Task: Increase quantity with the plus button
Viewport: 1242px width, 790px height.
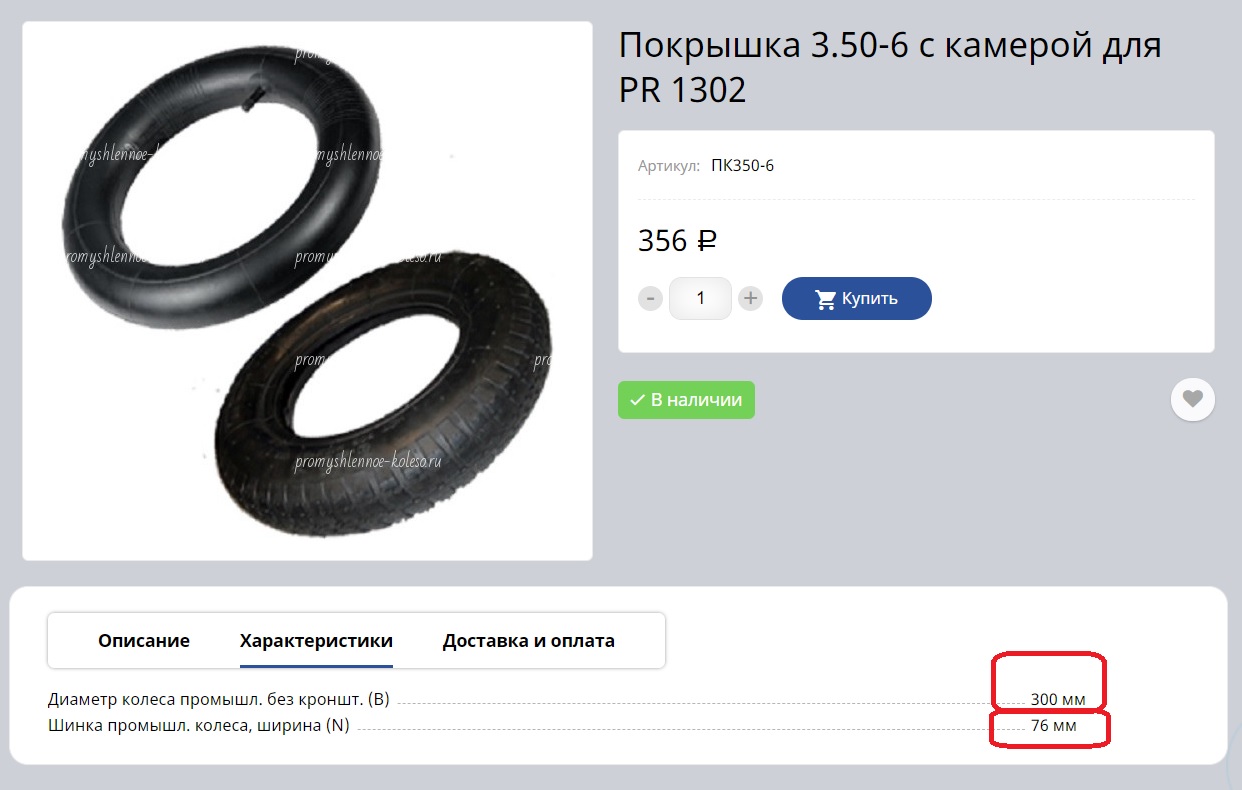Action: coord(751,298)
